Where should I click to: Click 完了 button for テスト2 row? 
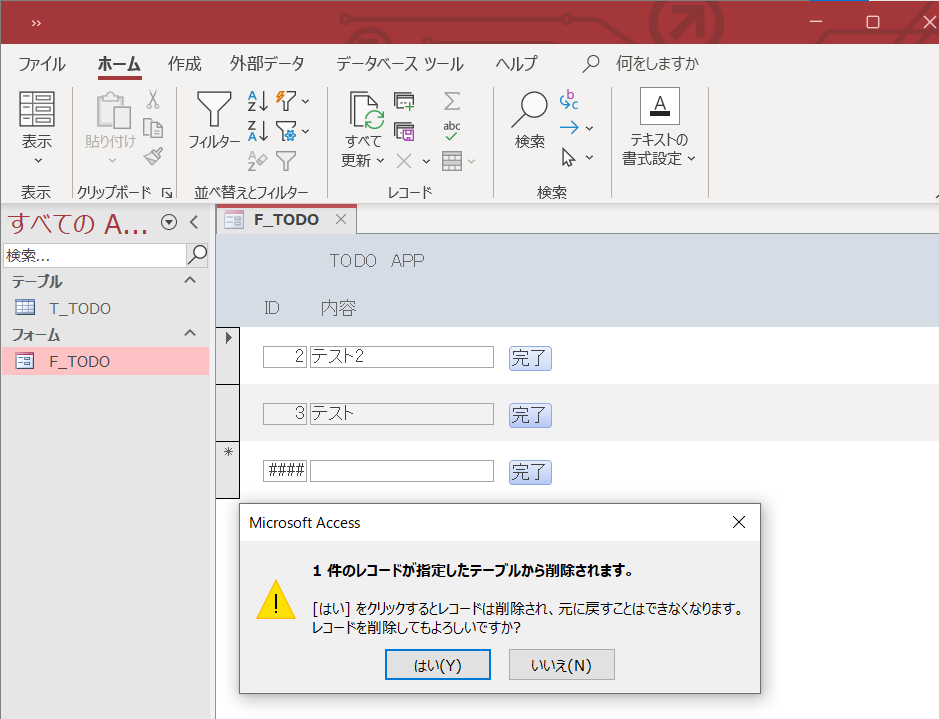click(530, 358)
